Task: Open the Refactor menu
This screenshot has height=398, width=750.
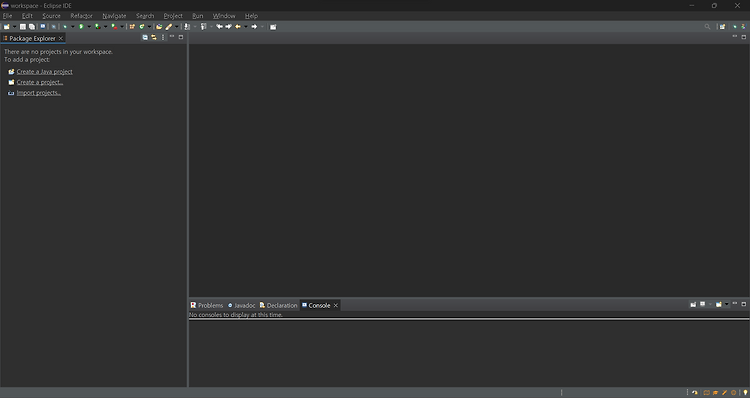Action: pyautogui.click(x=81, y=16)
